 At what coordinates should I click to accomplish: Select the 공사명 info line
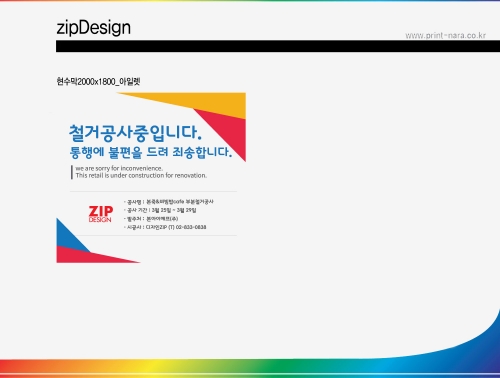click(169, 202)
